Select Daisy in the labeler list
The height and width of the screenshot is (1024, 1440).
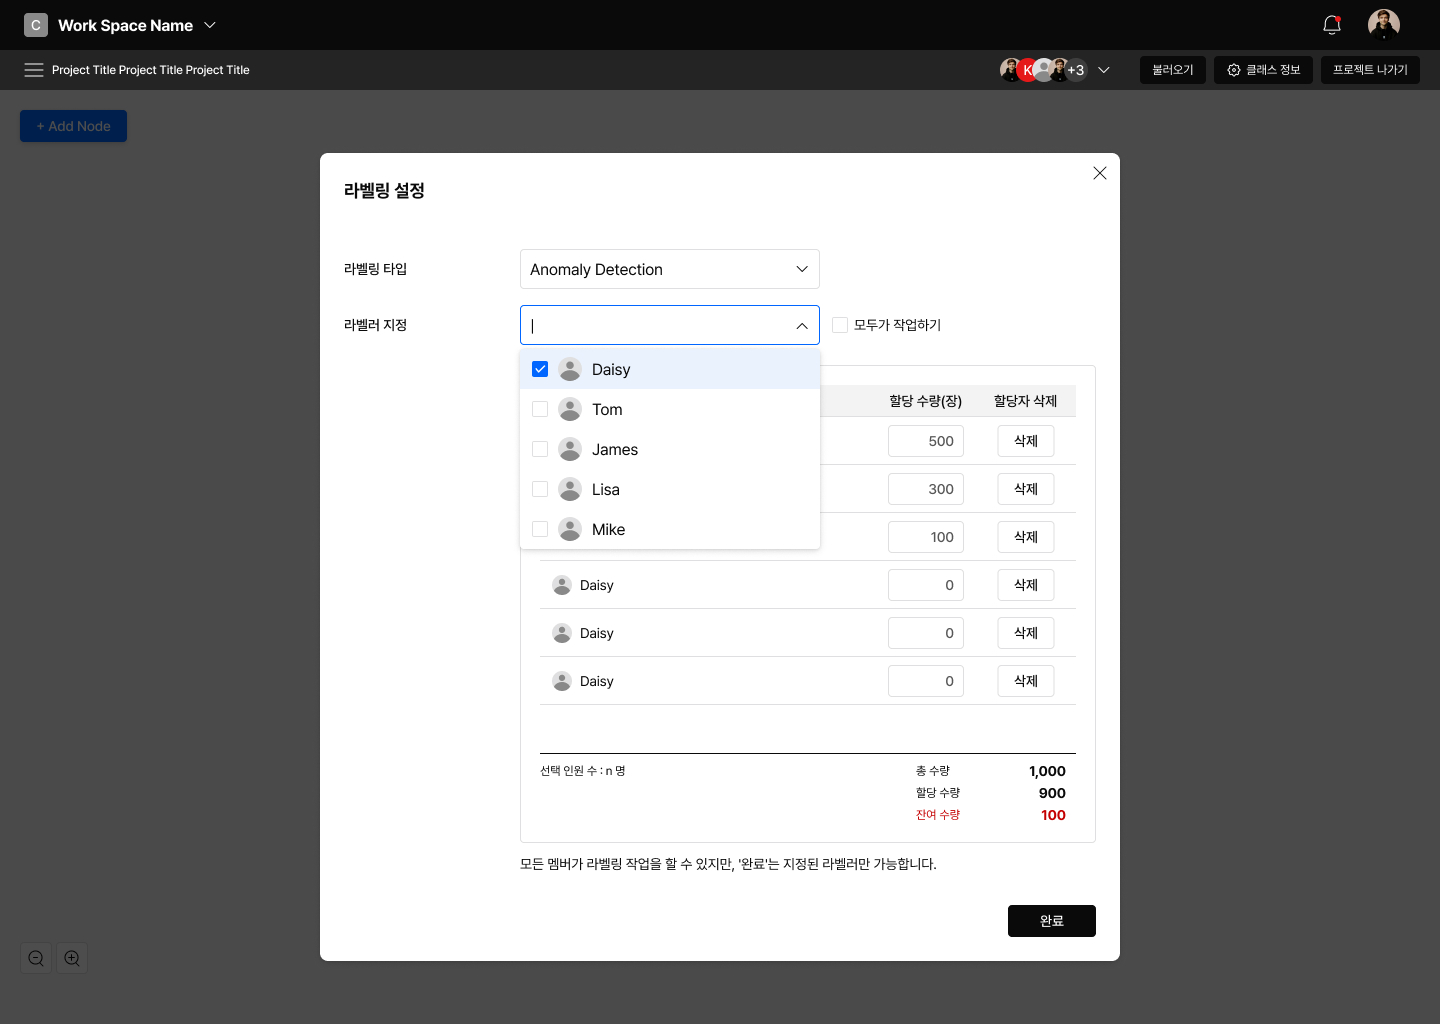click(x=670, y=369)
